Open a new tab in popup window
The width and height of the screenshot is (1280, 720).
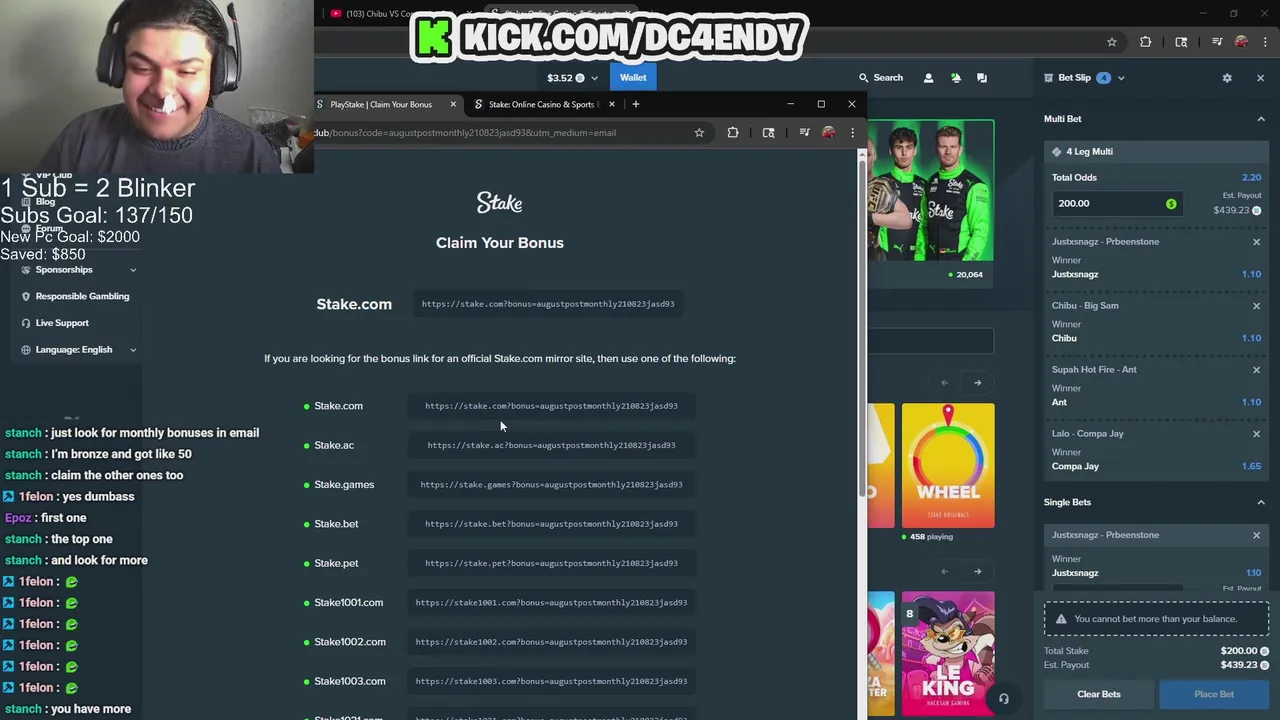[636, 105]
